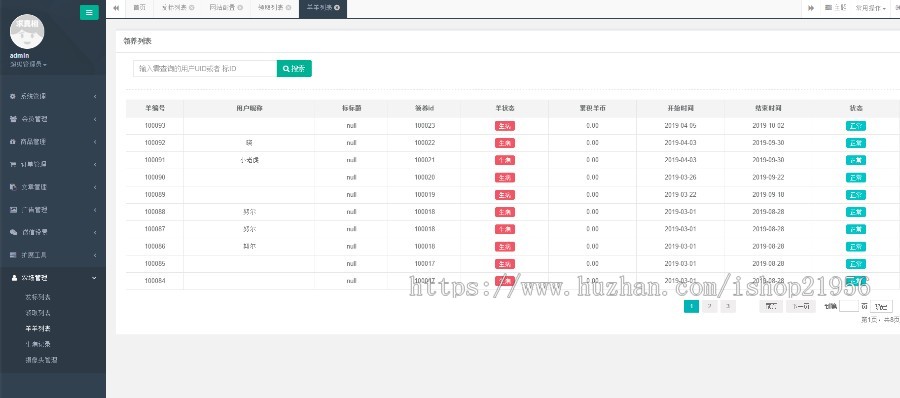Click the 结束时间 column header
The width and height of the screenshot is (900, 398).
click(769, 109)
